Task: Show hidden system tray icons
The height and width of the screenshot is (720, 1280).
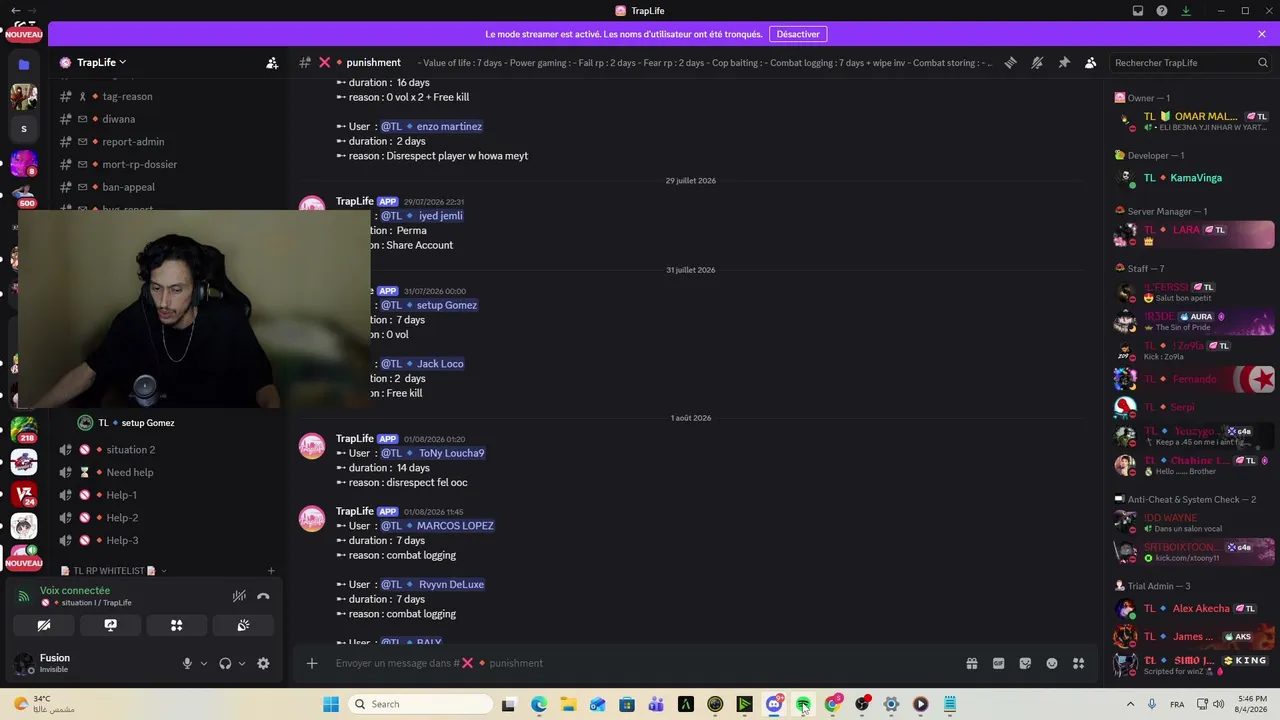Action: 1130,704
